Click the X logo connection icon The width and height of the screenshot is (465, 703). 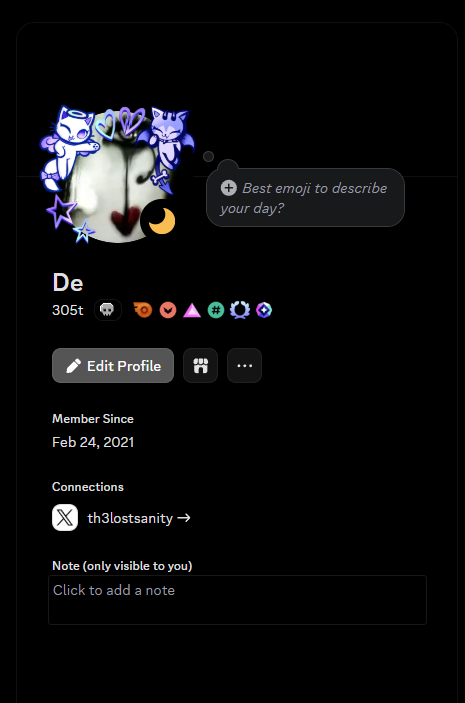[65, 518]
